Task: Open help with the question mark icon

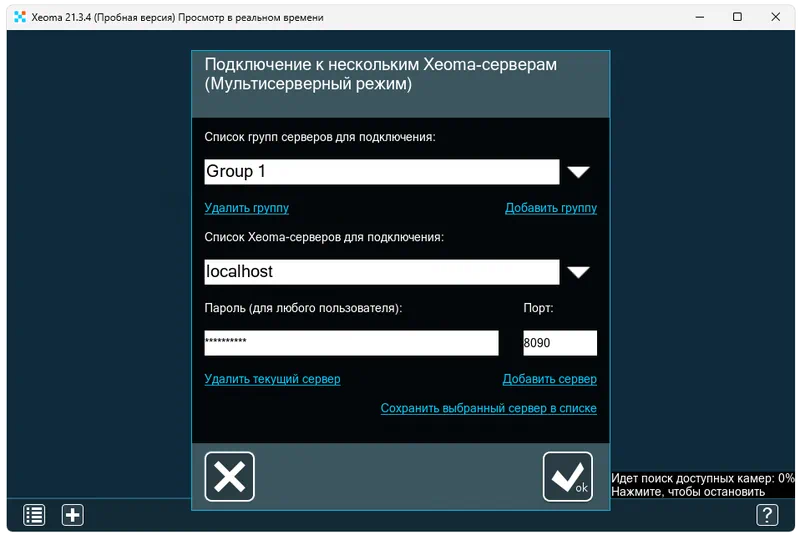Action: tap(767, 515)
